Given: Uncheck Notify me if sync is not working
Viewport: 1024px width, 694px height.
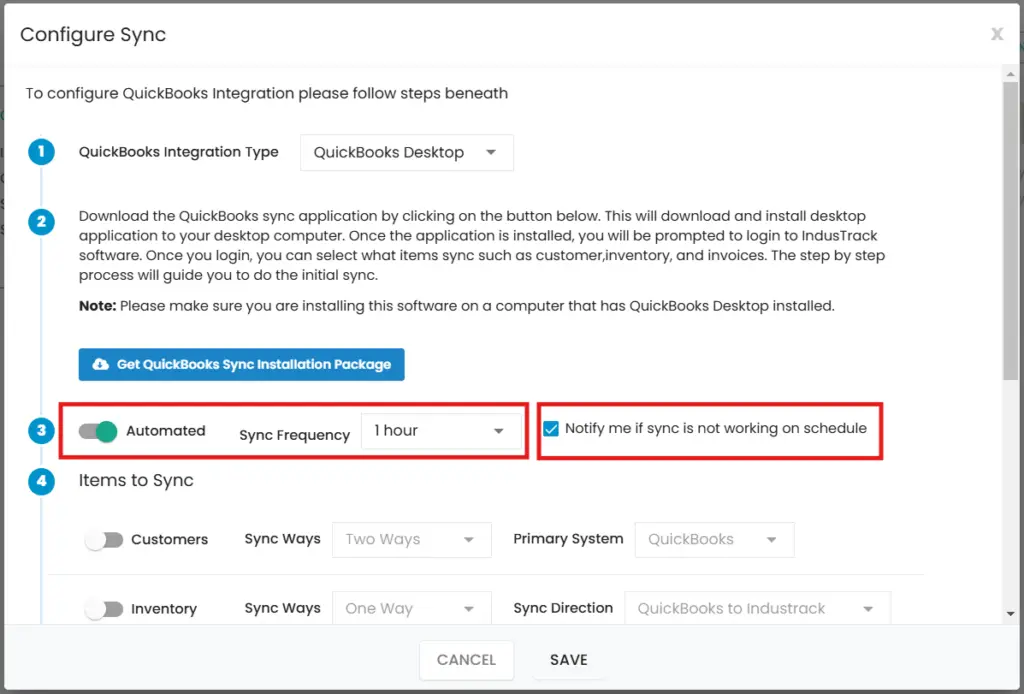Looking at the screenshot, I should pyautogui.click(x=551, y=429).
